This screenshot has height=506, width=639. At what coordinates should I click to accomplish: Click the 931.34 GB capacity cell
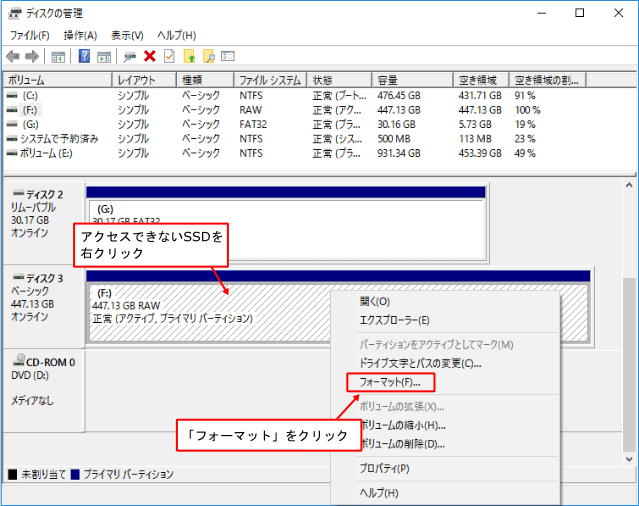pyautogui.click(x=399, y=153)
